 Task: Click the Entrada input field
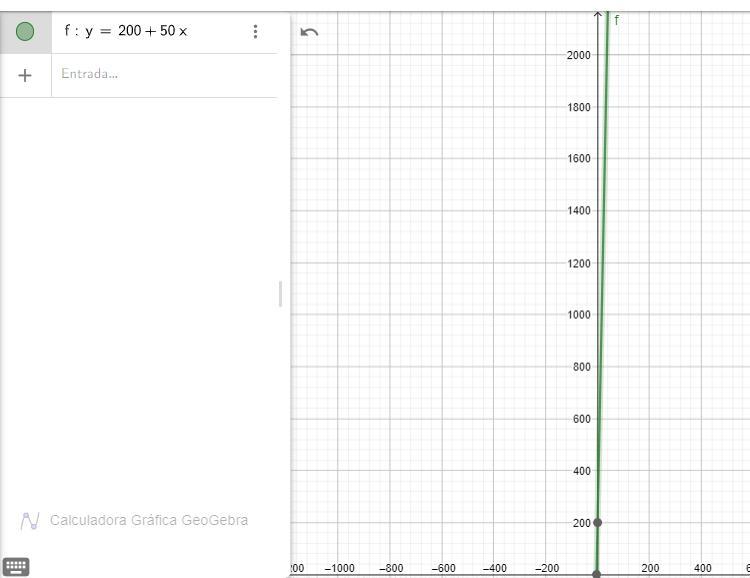tap(164, 74)
